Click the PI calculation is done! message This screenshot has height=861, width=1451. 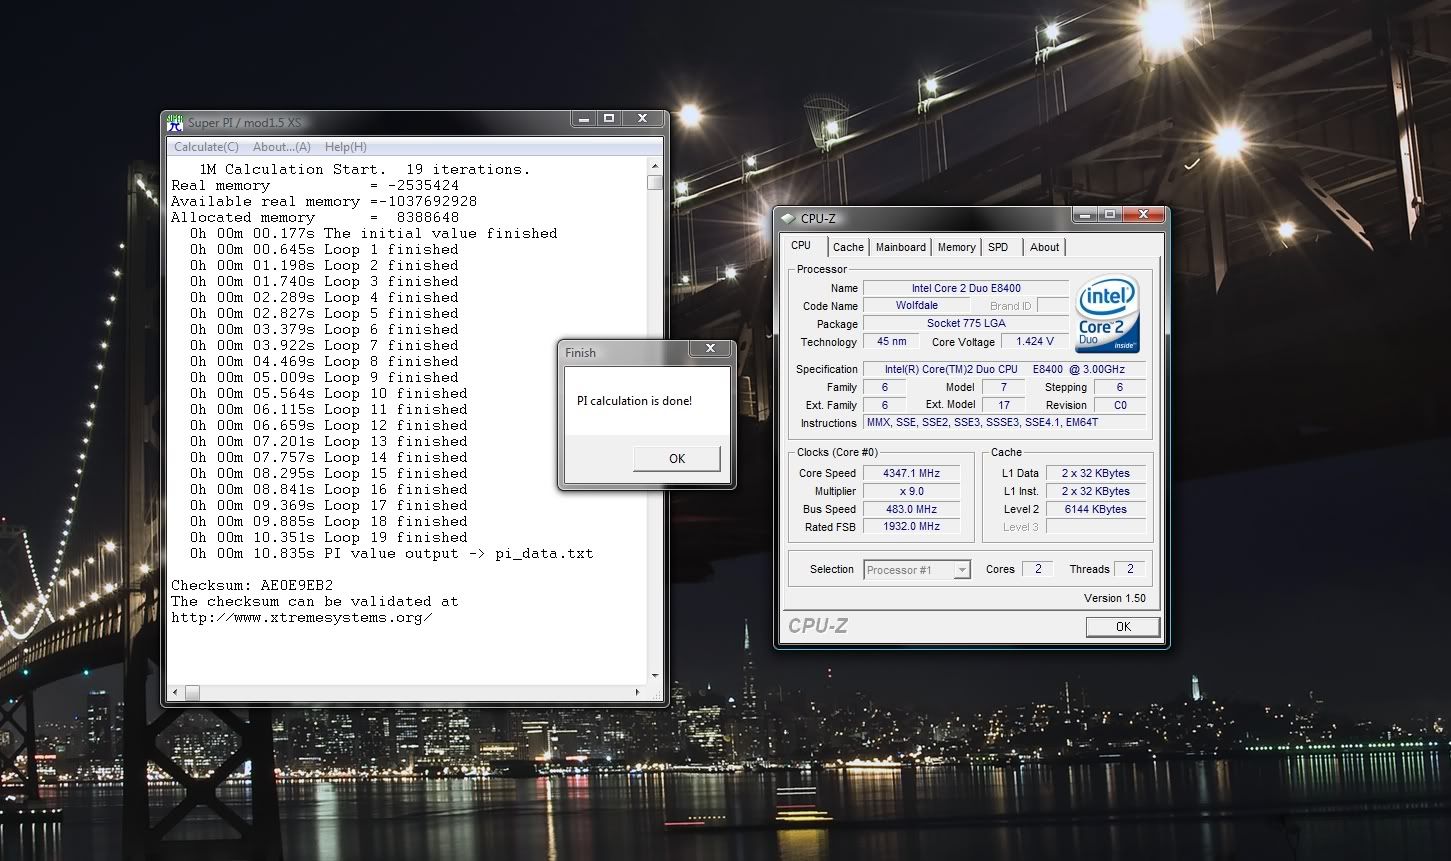(x=634, y=401)
